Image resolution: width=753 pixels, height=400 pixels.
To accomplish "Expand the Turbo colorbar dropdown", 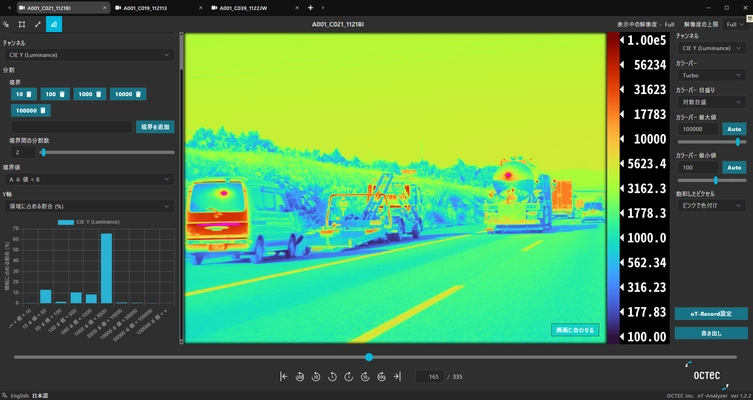I will (711, 75).
